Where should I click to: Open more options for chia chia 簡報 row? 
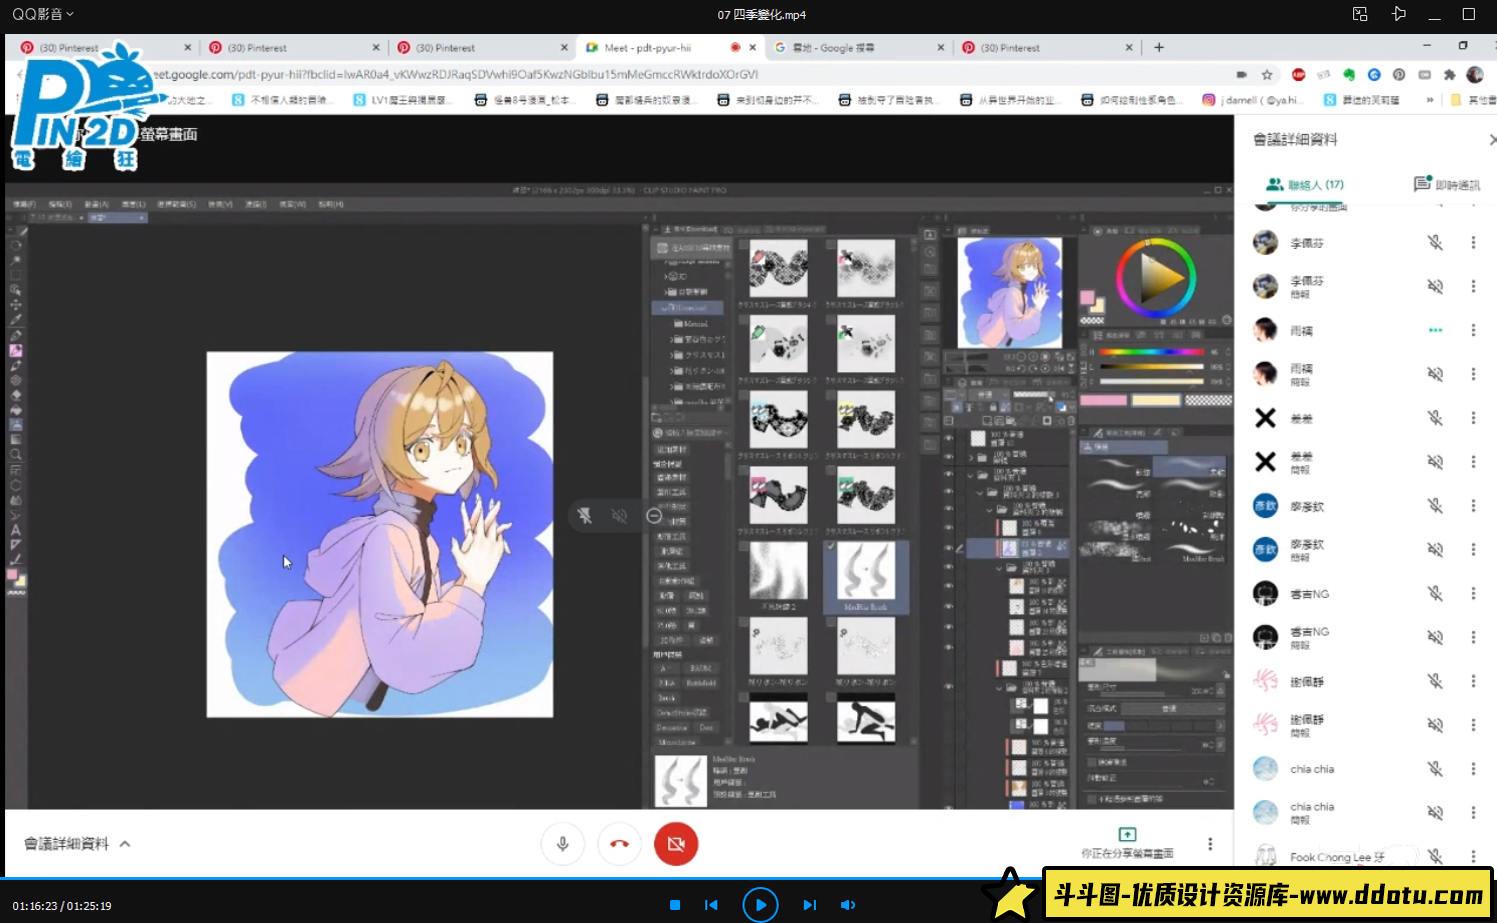pyautogui.click(x=1473, y=813)
